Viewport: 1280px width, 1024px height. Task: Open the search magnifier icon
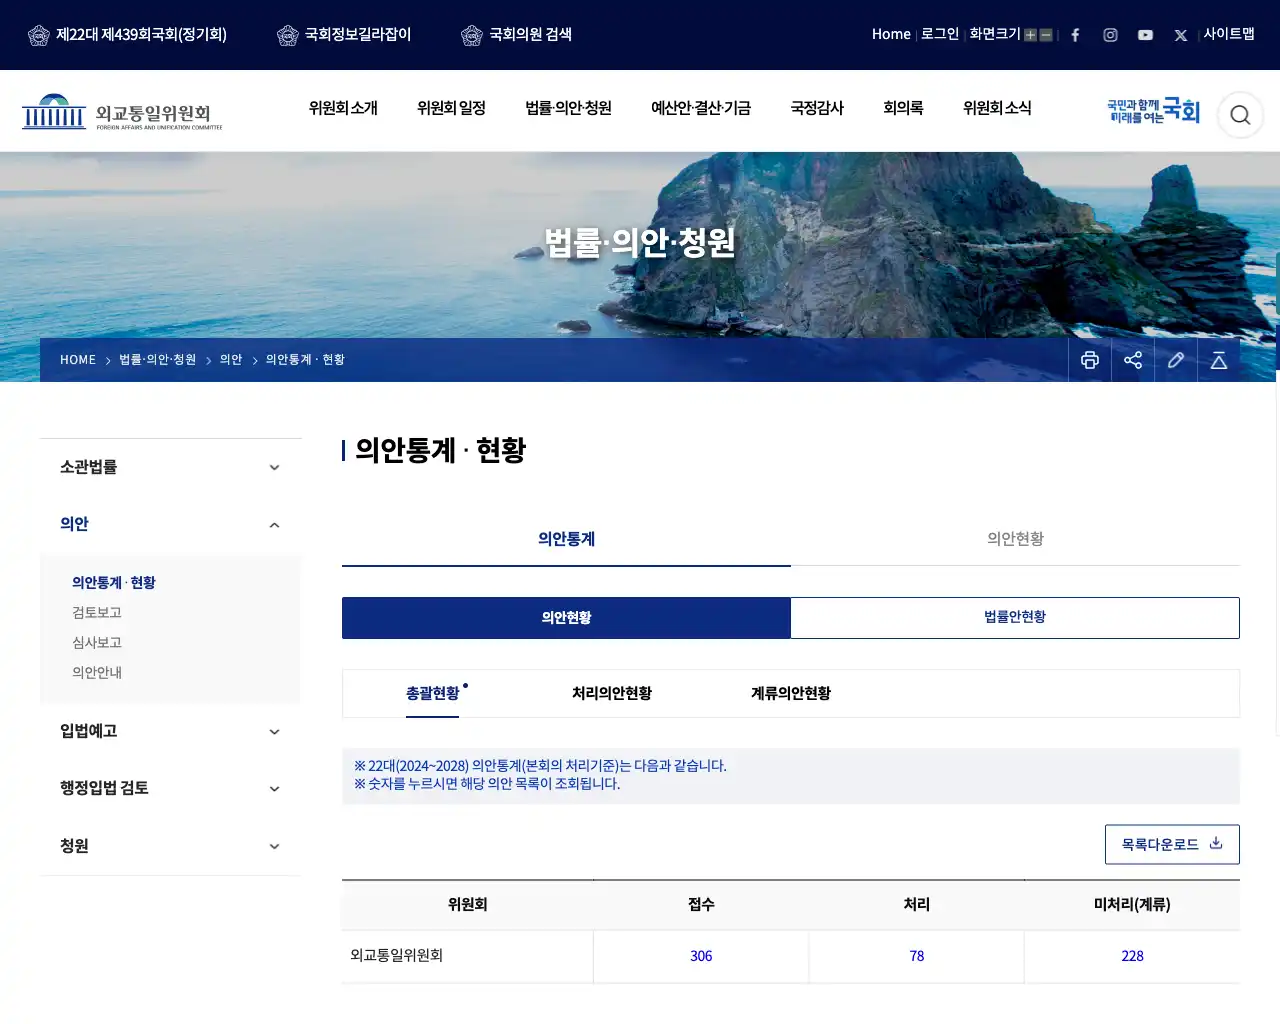click(x=1240, y=115)
